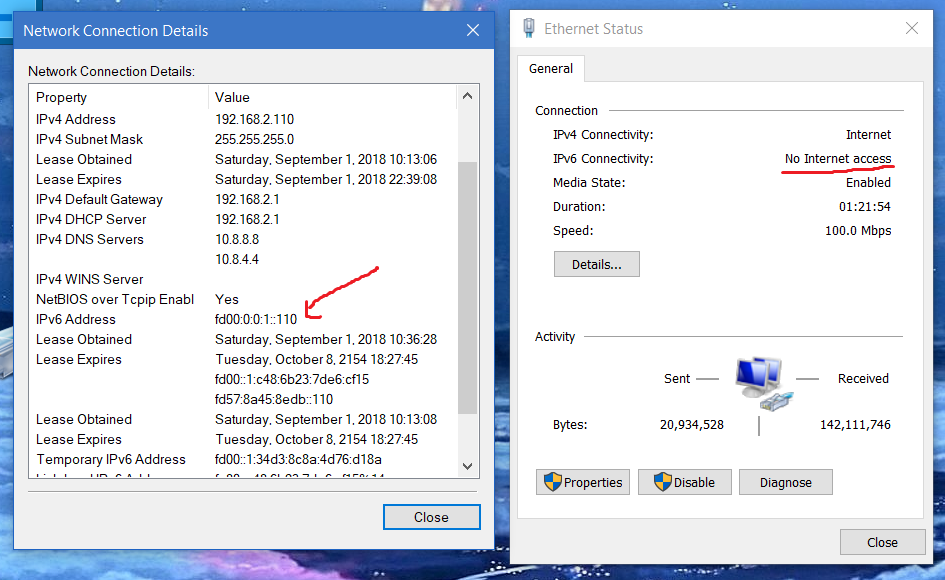Image resolution: width=945 pixels, height=580 pixels.
Task: Click the IPv4 Default Gateway property label
Action: [x=99, y=200]
